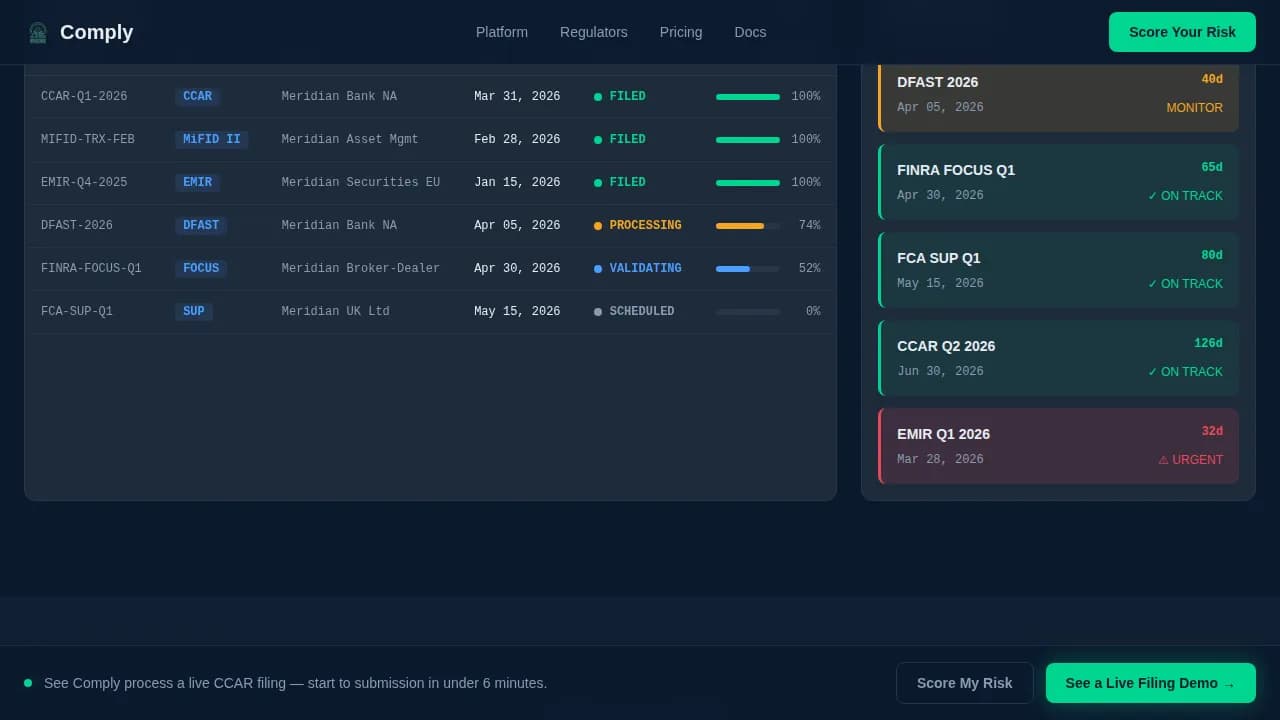Click the FOCUS tag badge
The image size is (1280, 720).
click(201, 268)
